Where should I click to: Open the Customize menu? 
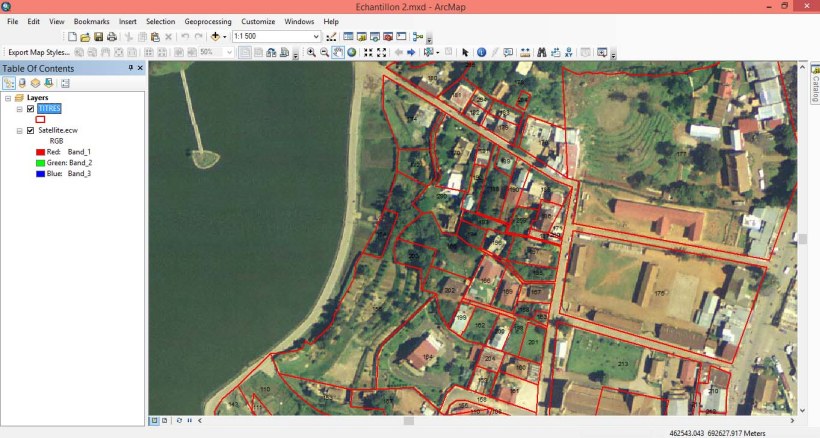258,21
